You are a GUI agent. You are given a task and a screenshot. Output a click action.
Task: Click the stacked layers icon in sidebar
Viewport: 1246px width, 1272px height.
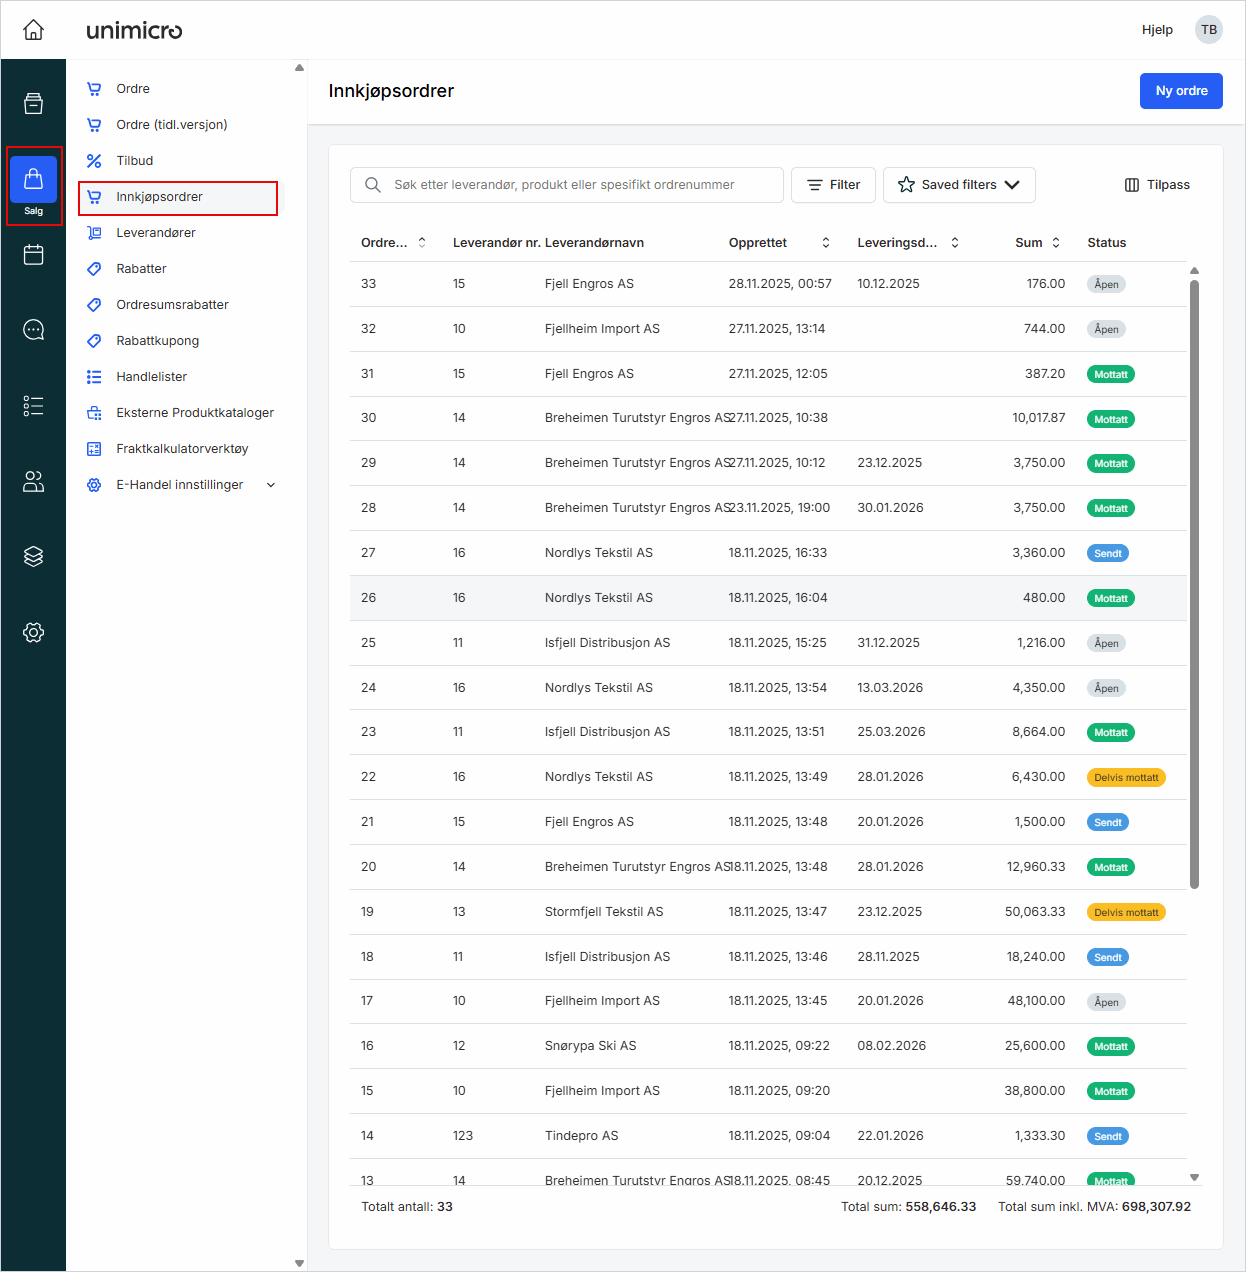(33, 557)
